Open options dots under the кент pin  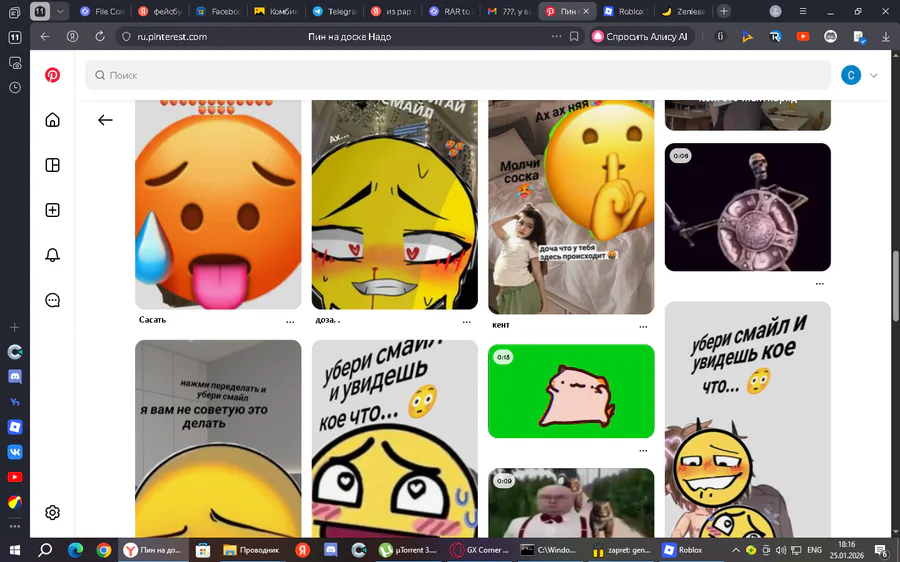point(643,327)
